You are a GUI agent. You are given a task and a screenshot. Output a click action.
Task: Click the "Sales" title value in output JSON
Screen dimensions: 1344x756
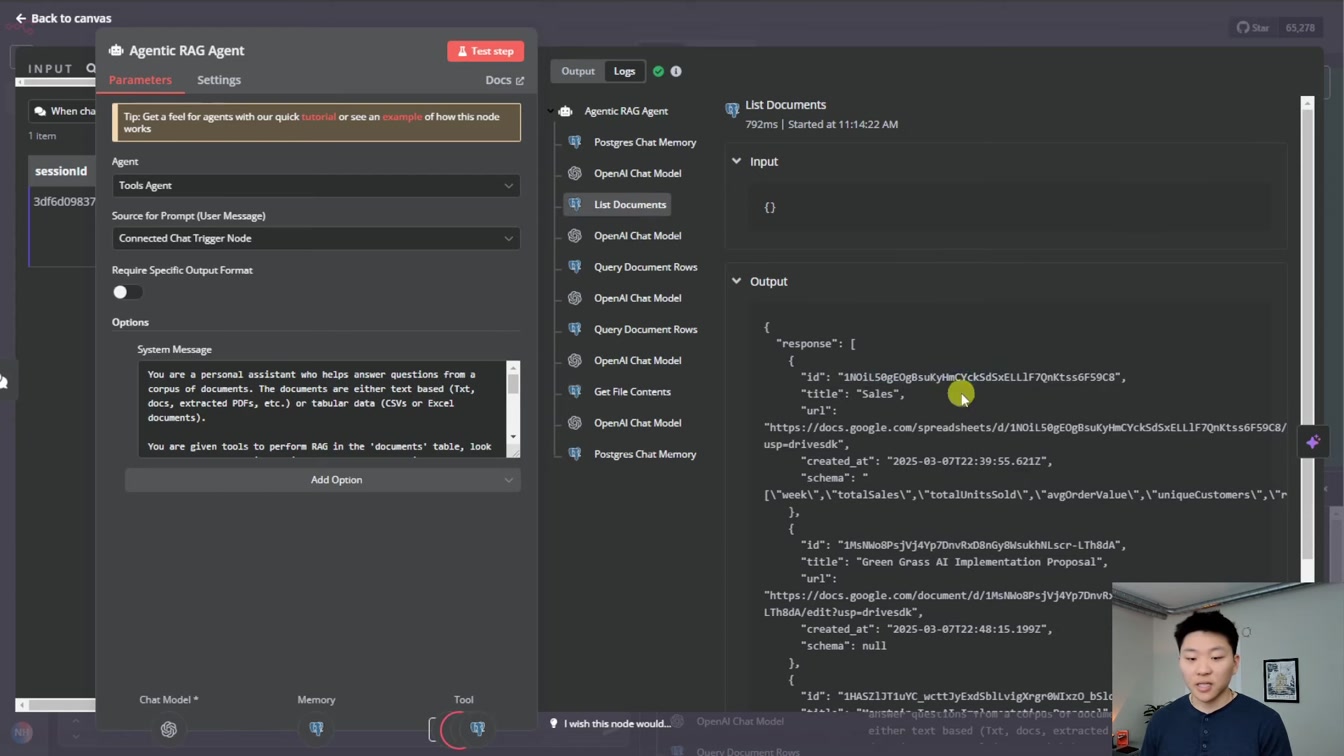tap(879, 394)
